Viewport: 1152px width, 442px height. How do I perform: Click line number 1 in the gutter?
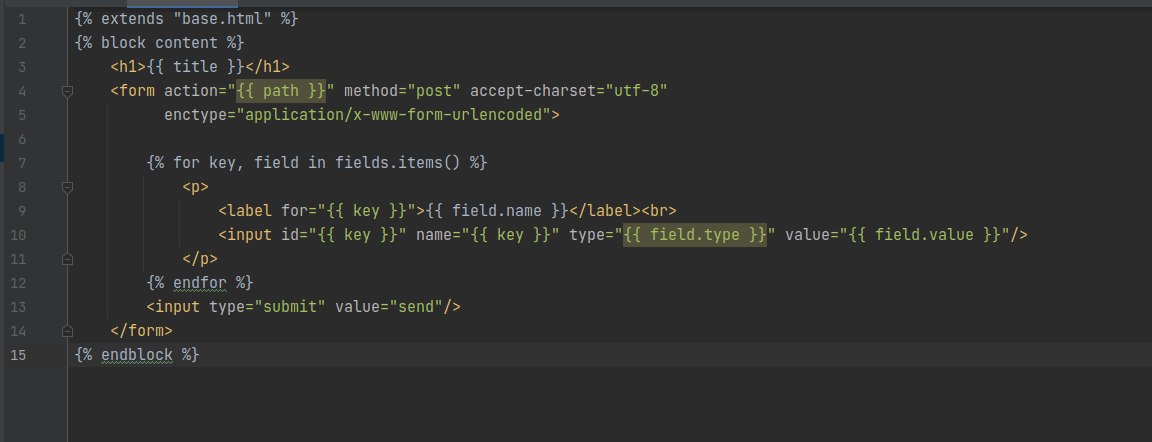(x=22, y=18)
